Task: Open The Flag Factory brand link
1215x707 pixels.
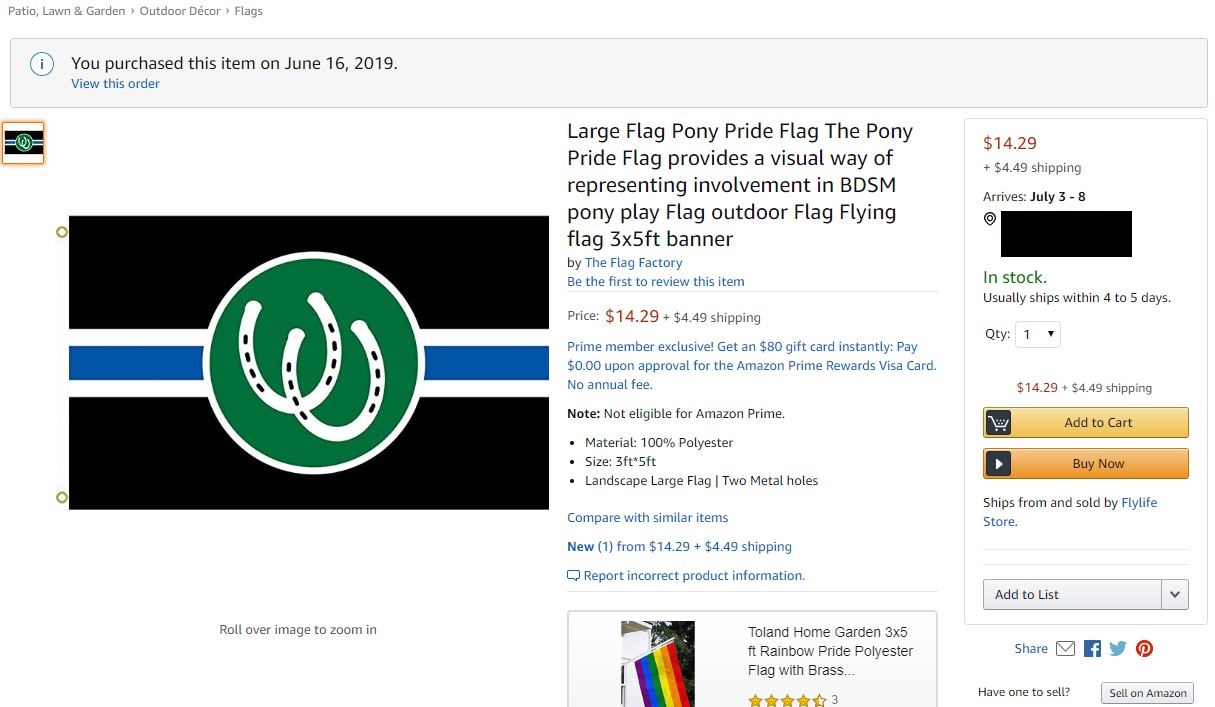Action: (633, 263)
